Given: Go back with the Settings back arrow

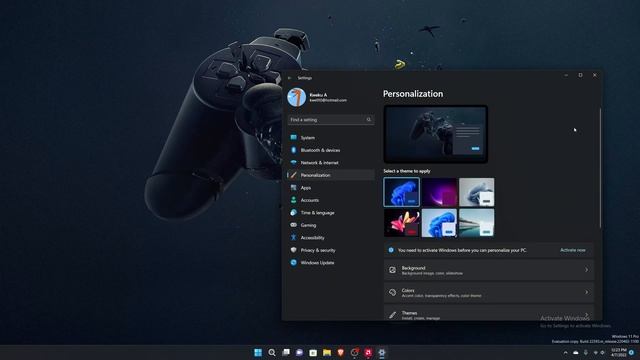Looking at the screenshot, I should (290, 78).
